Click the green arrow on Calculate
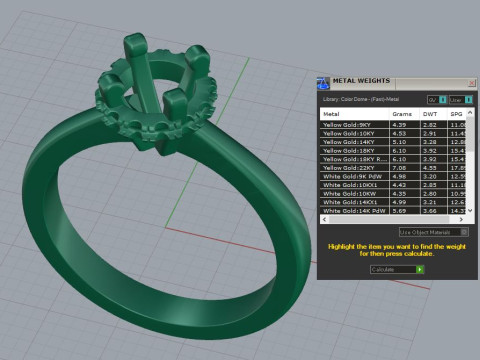Viewport: 480px width, 360px height. click(x=420, y=269)
